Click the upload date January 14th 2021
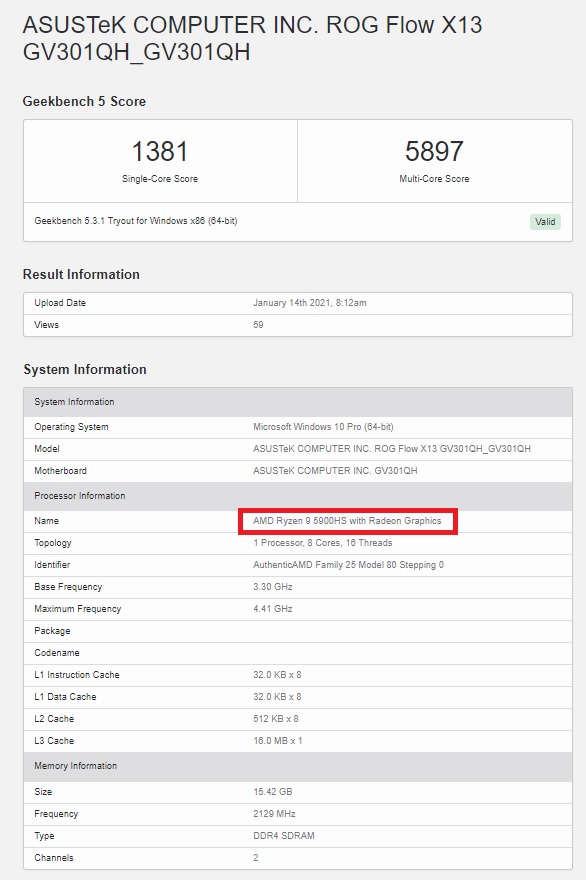 tap(310, 303)
